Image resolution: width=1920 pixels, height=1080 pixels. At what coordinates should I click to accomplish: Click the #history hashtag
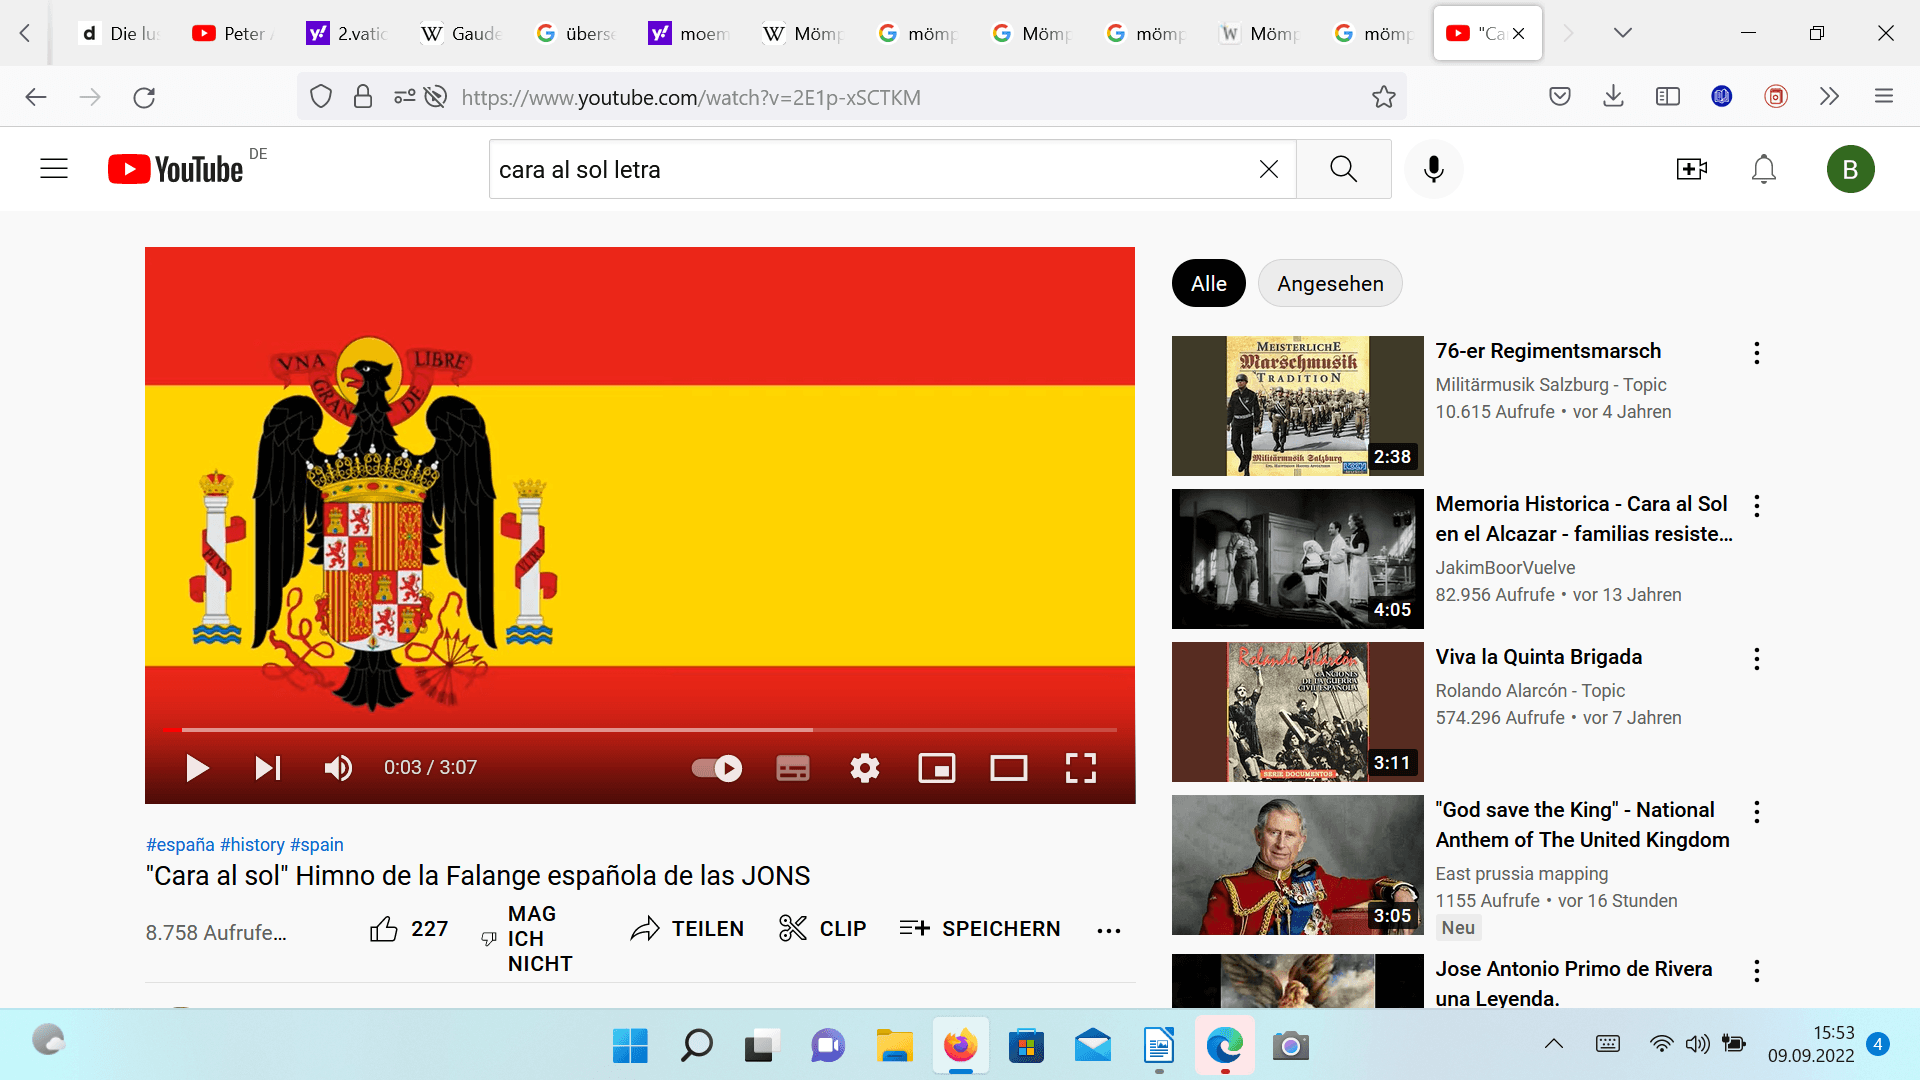pos(252,845)
